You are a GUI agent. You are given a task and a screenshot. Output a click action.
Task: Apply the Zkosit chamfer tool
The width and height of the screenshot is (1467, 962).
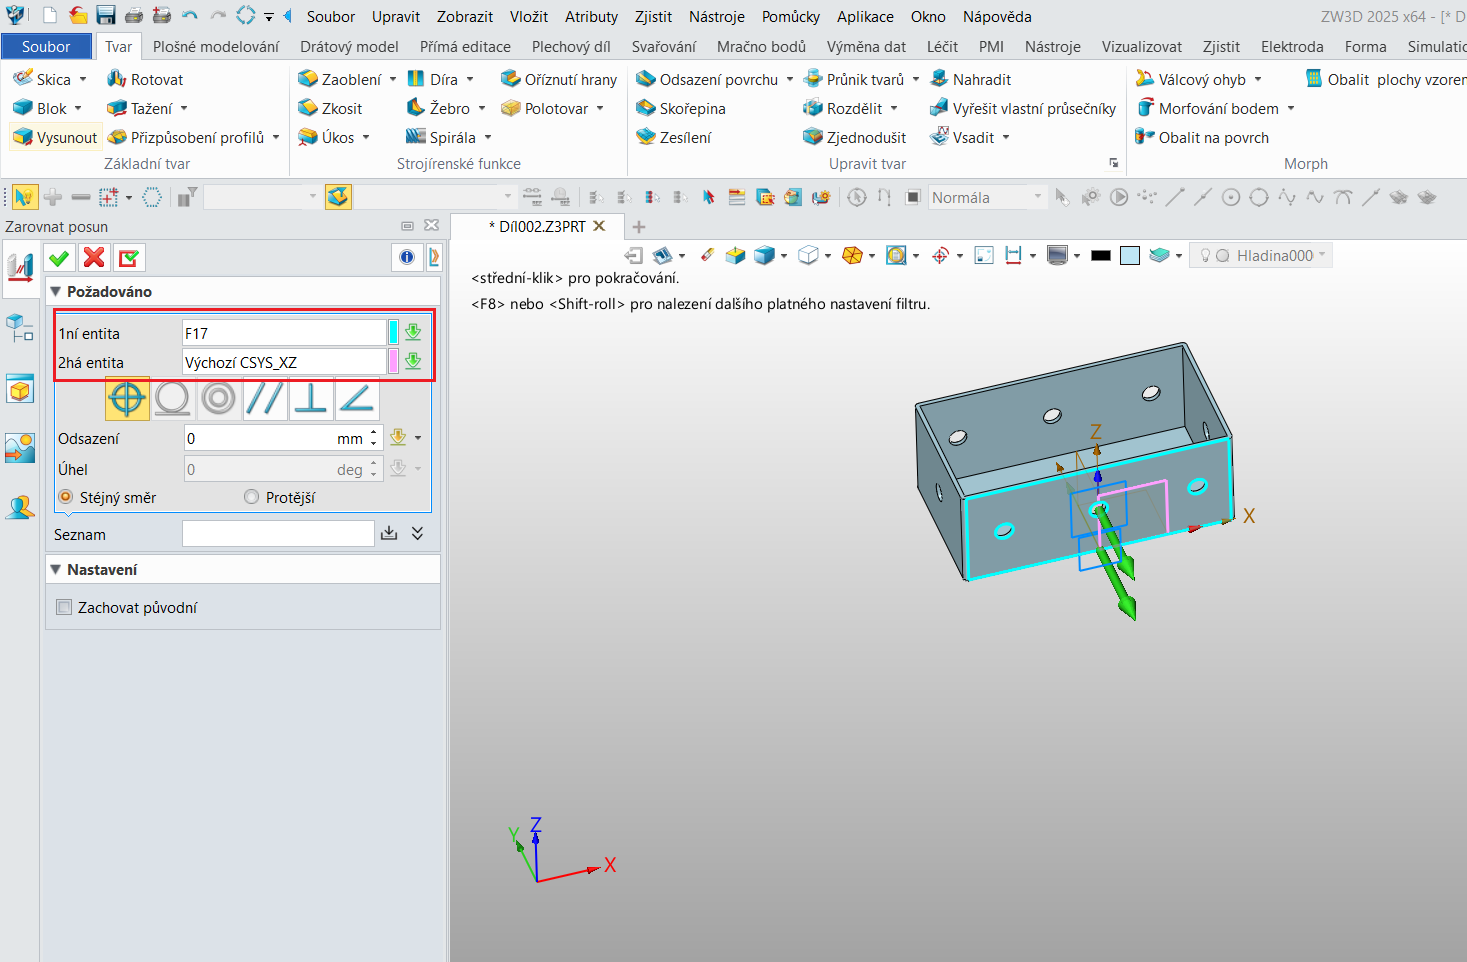330,108
